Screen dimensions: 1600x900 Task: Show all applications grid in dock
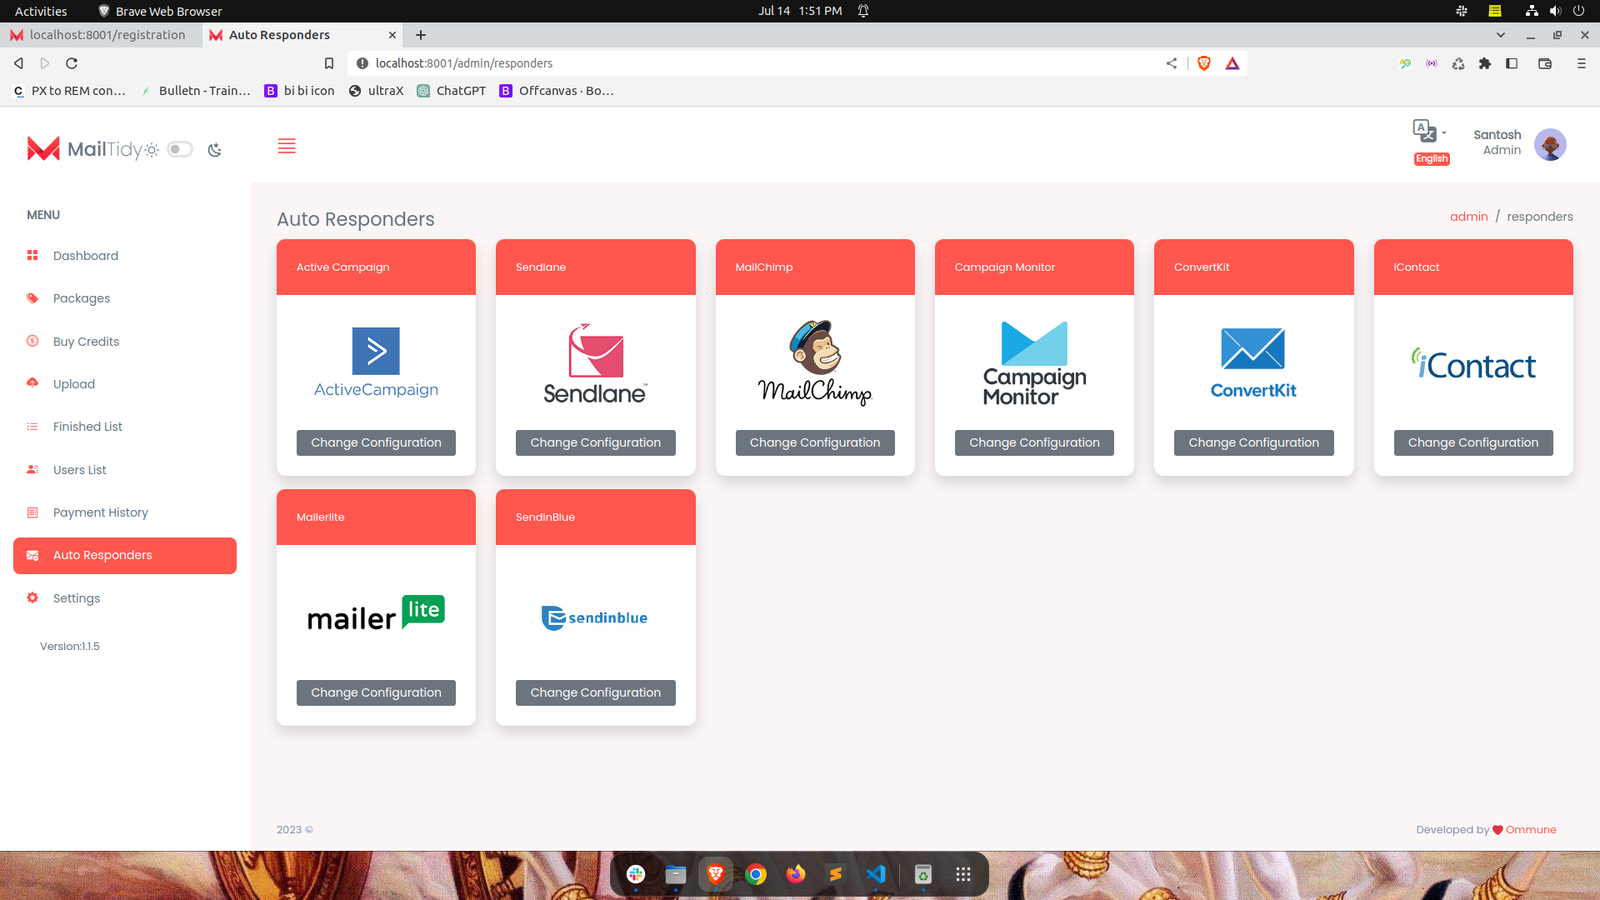963,875
